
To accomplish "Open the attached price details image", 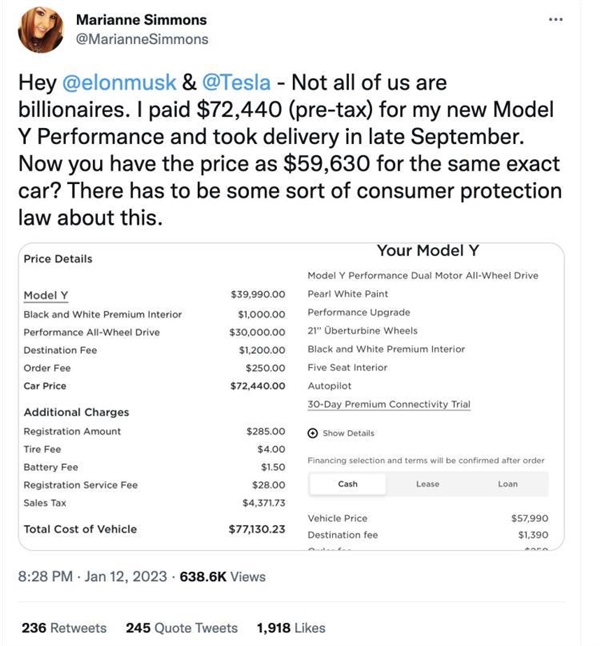I will pos(290,395).
